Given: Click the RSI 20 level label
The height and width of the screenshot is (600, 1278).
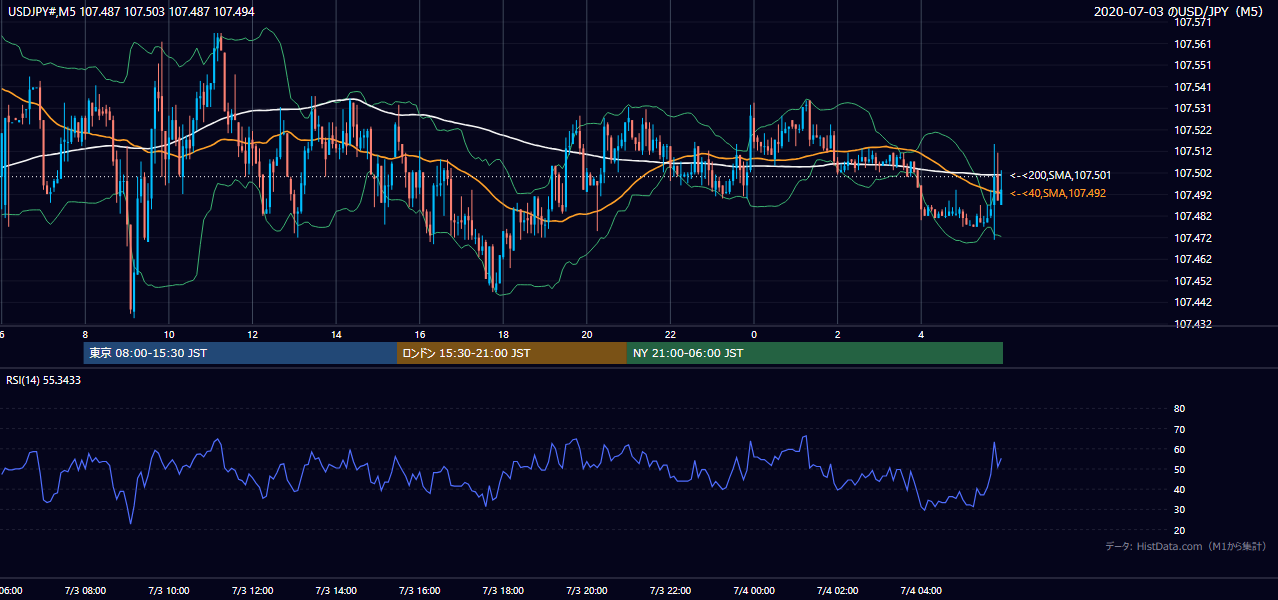Looking at the screenshot, I should coord(1179,530).
